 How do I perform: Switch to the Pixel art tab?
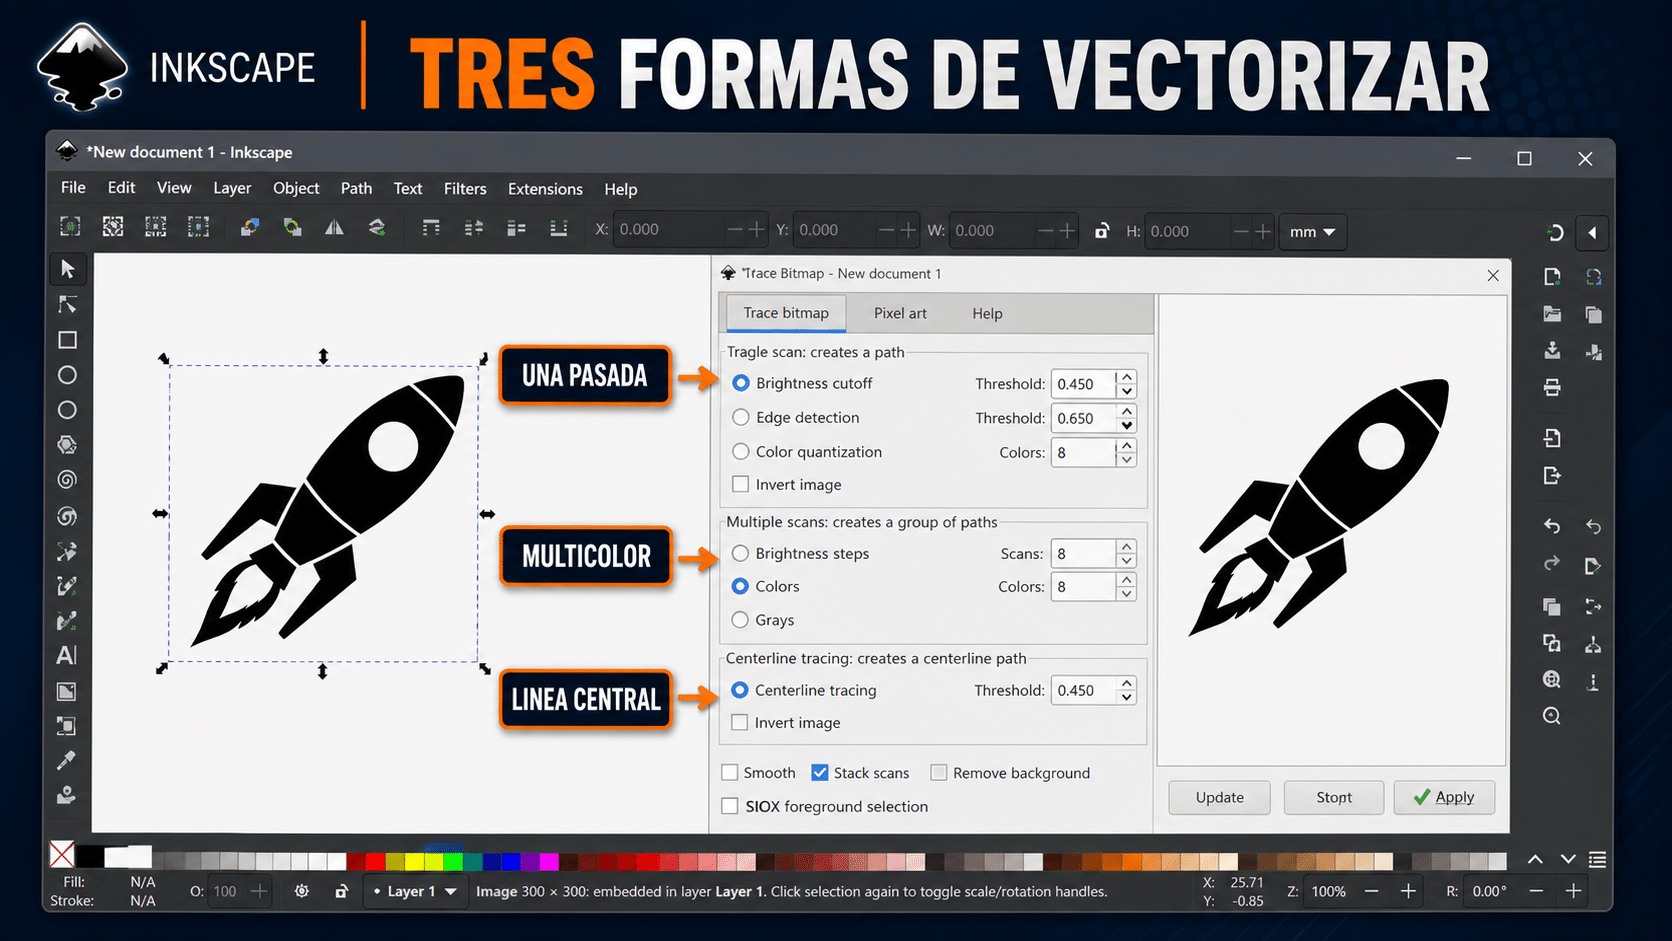[900, 313]
